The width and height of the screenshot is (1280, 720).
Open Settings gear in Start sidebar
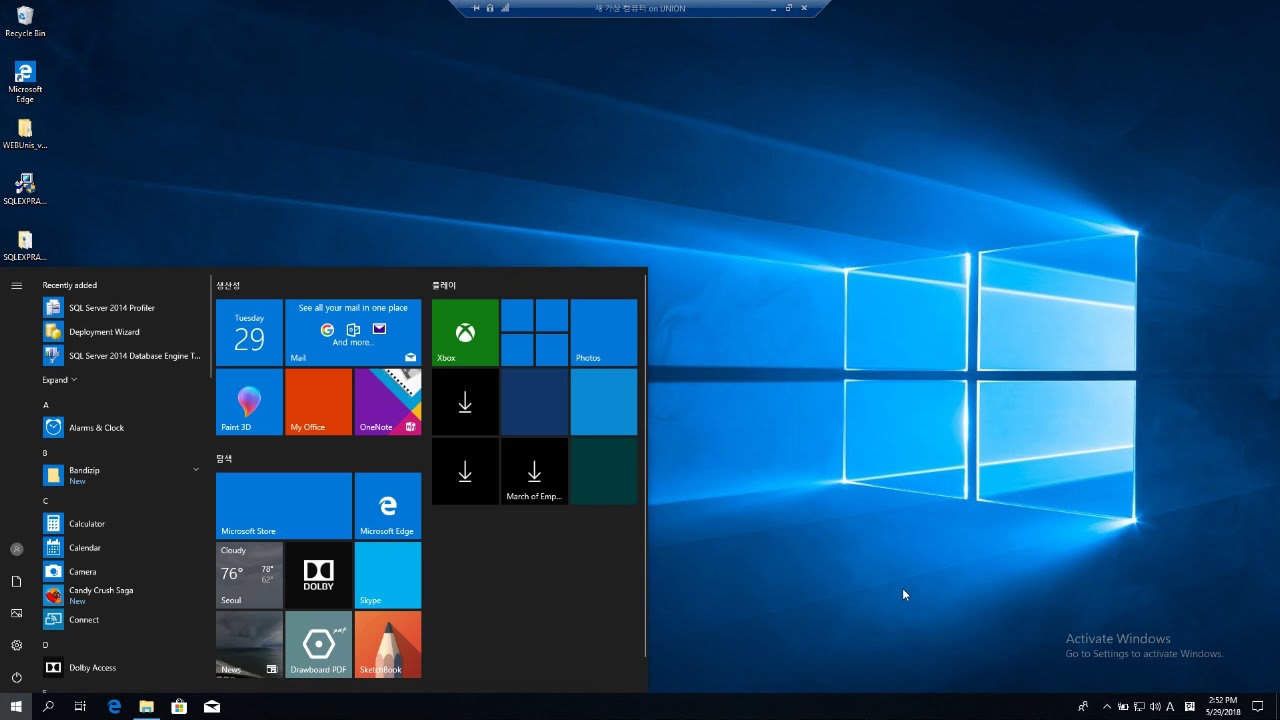(16, 645)
